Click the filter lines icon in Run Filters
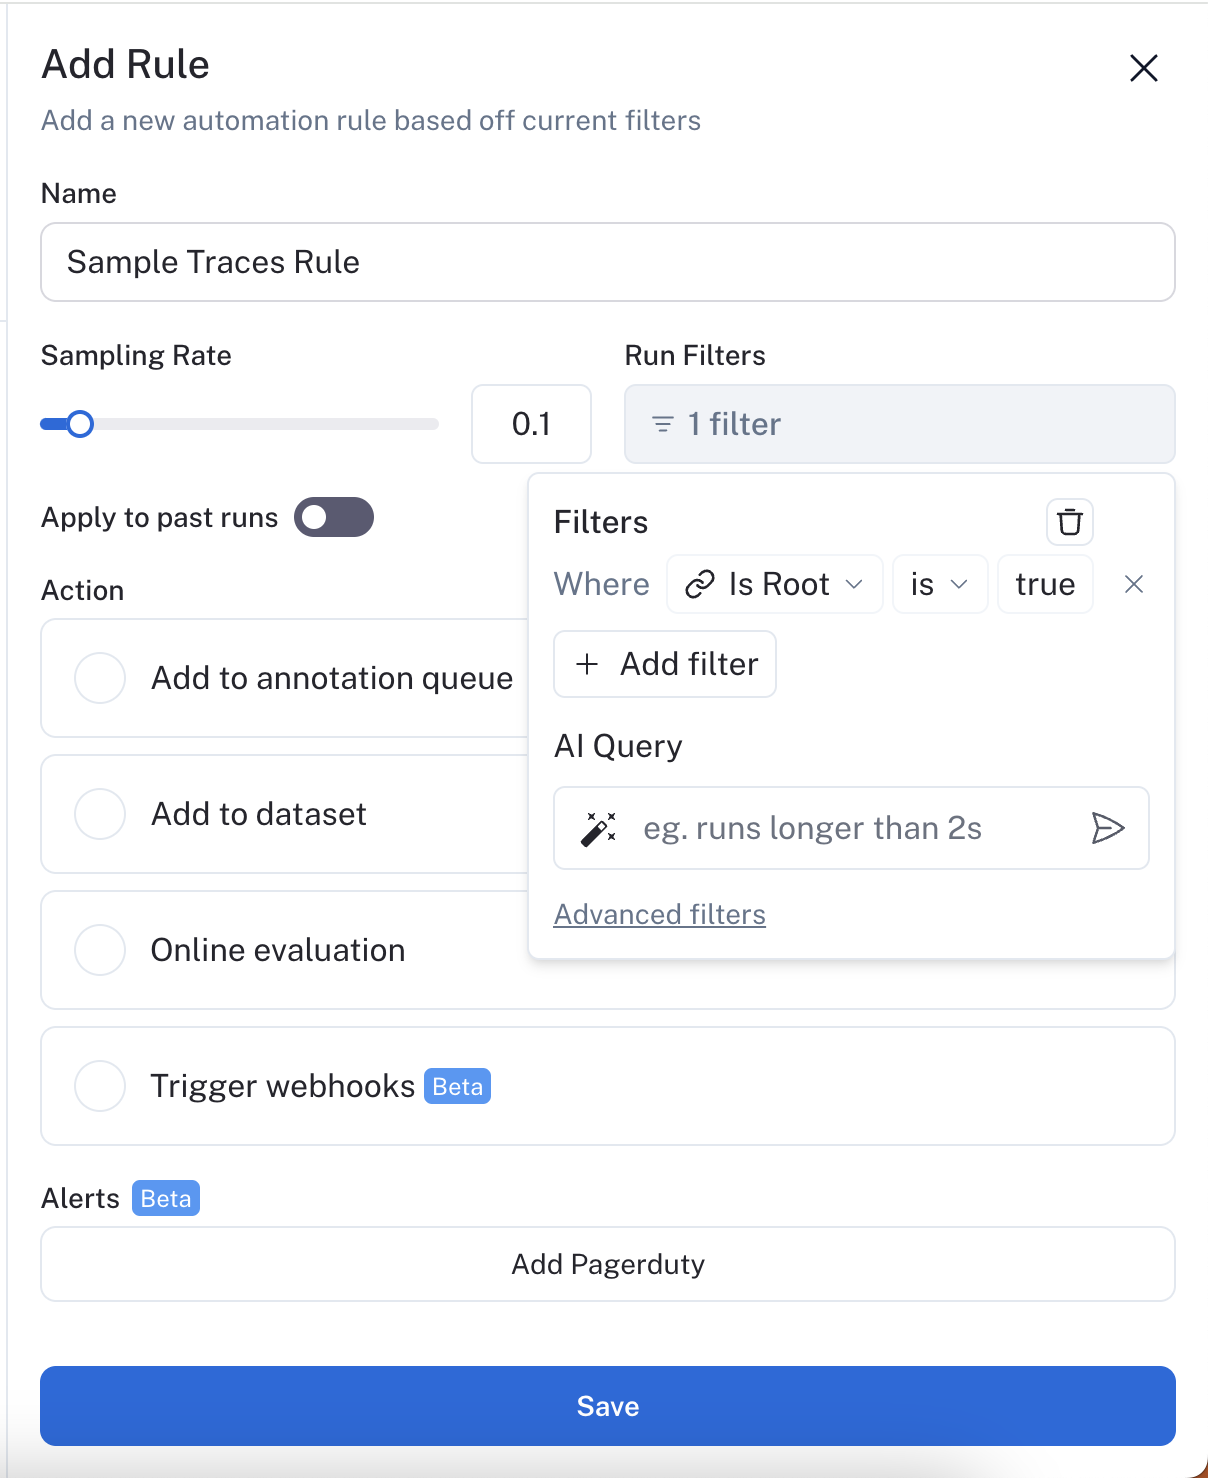The width and height of the screenshot is (1208, 1478). 662,424
